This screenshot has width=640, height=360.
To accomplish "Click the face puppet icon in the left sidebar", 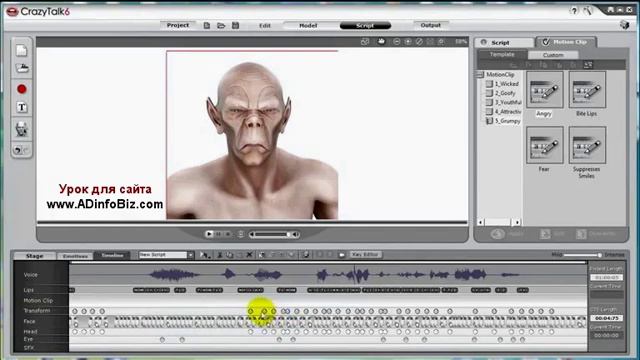I will click(22, 129).
